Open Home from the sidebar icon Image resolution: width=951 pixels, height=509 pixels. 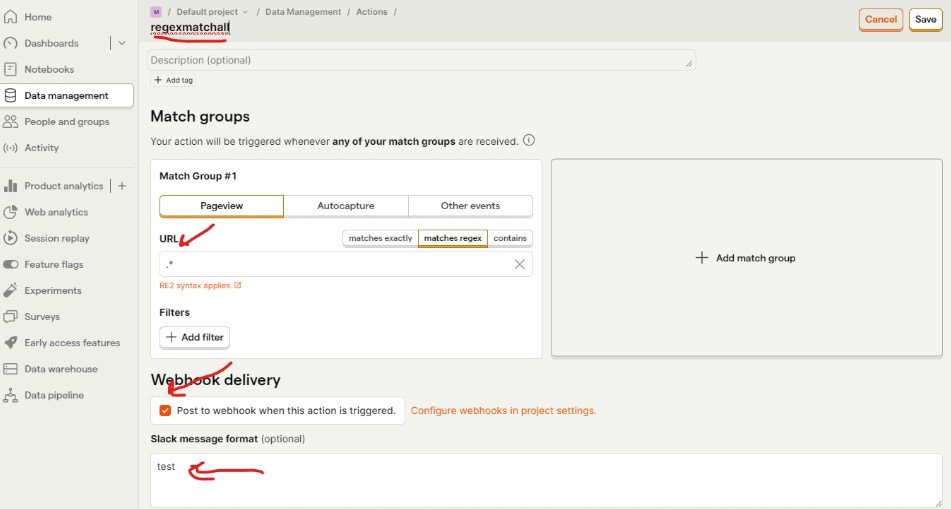pyautogui.click(x=11, y=17)
